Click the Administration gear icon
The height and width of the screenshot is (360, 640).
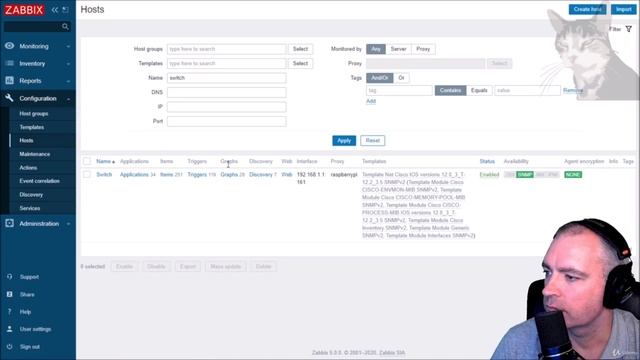pyautogui.click(x=9, y=223)
